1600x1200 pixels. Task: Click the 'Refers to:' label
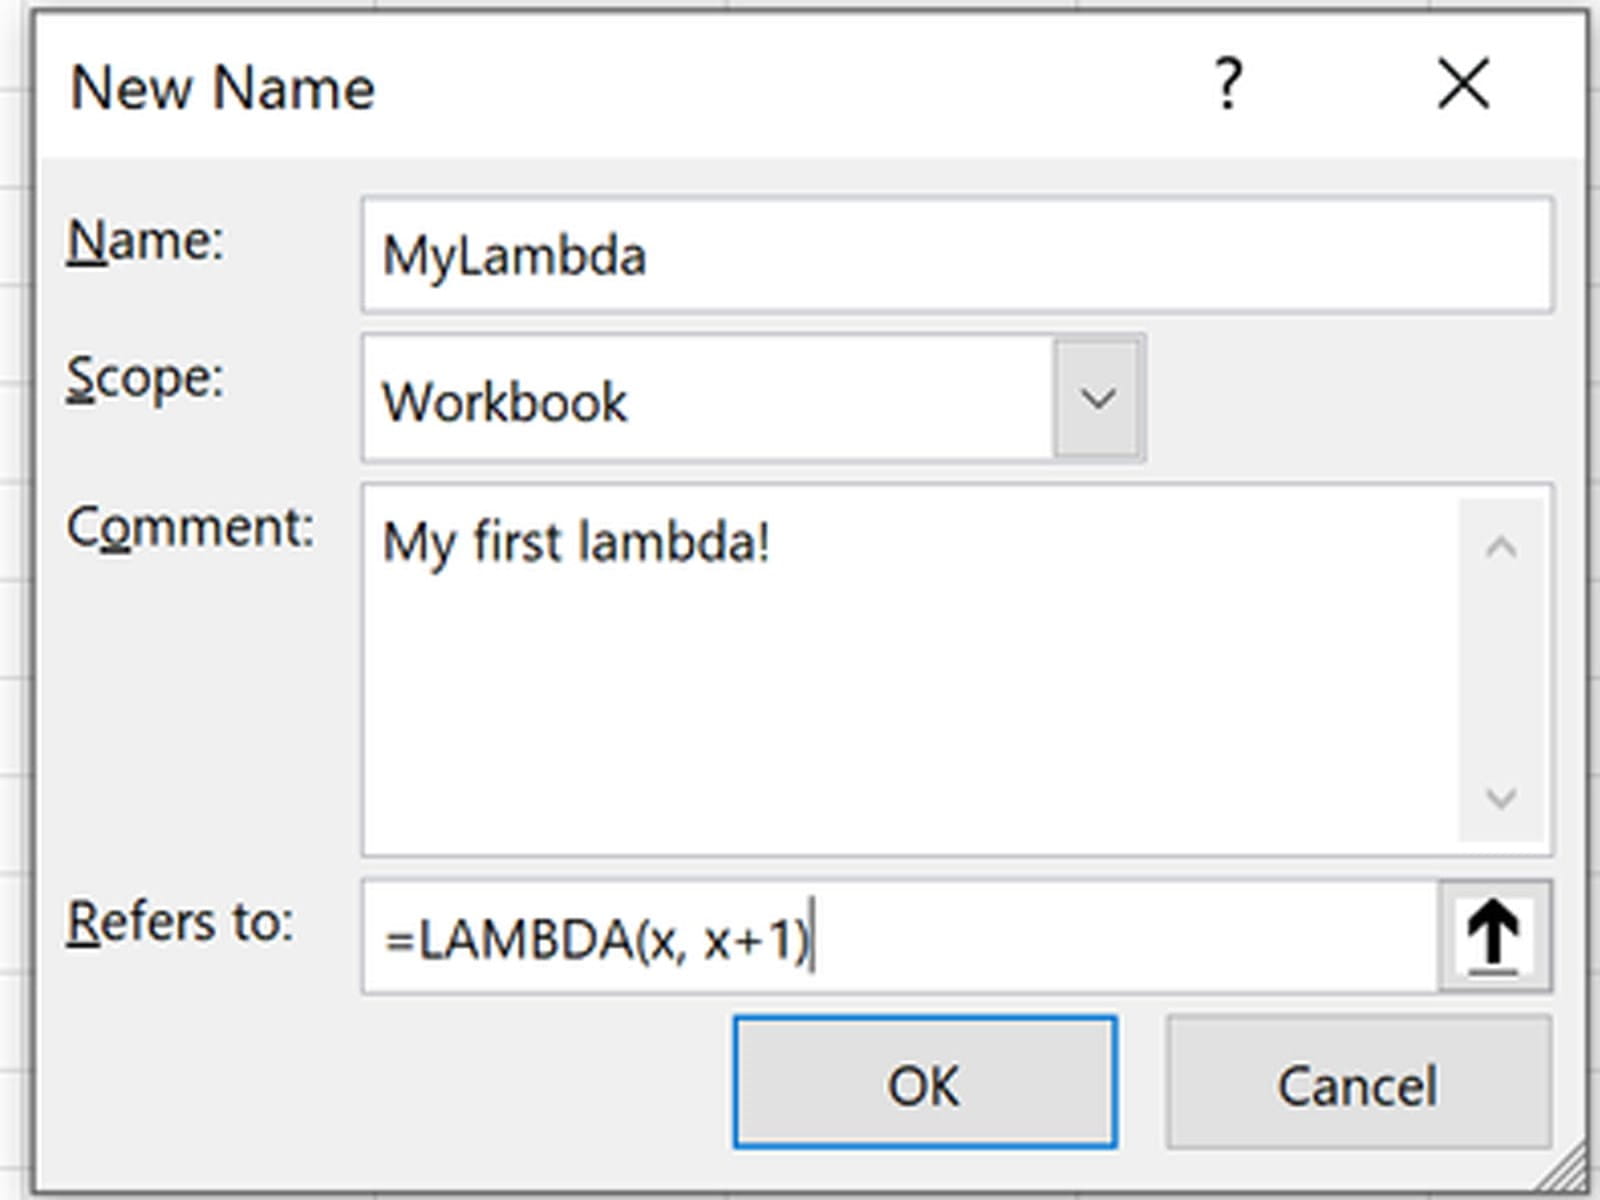coord(180,922)
